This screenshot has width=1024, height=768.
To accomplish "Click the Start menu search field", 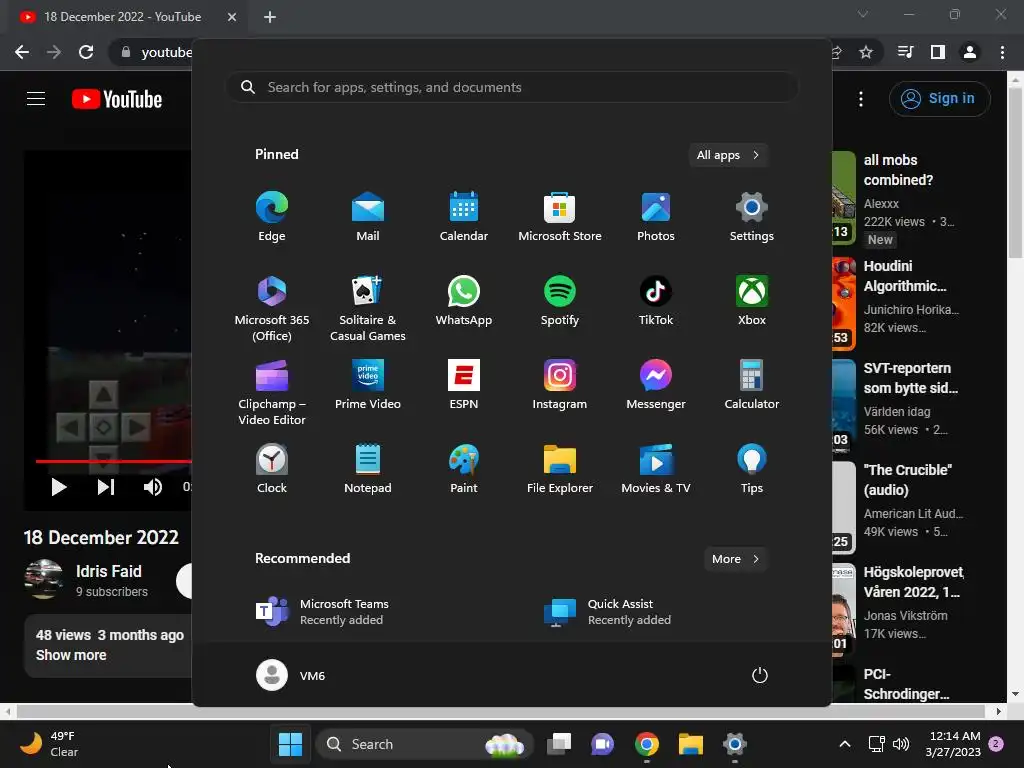I will [x=512, y=87].
